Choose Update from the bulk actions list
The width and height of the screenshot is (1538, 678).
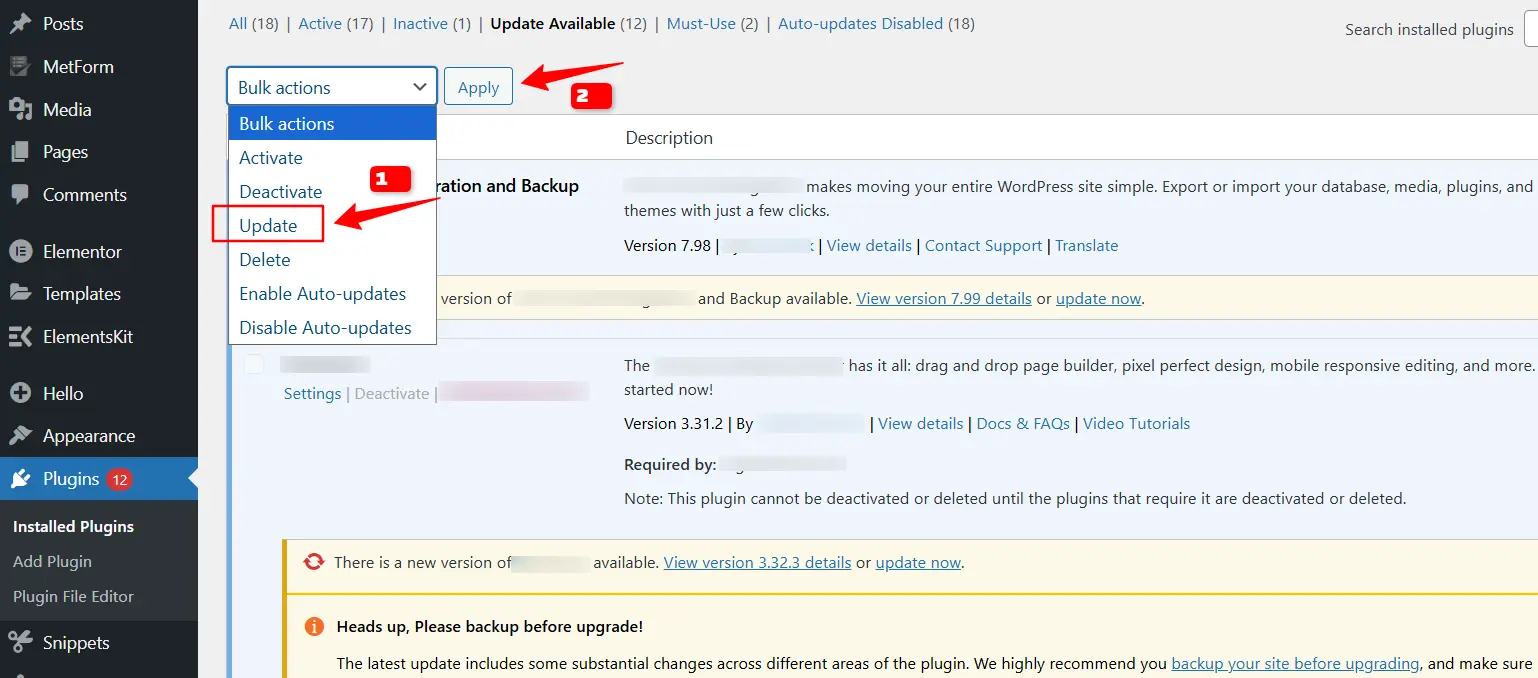[268, 226]
